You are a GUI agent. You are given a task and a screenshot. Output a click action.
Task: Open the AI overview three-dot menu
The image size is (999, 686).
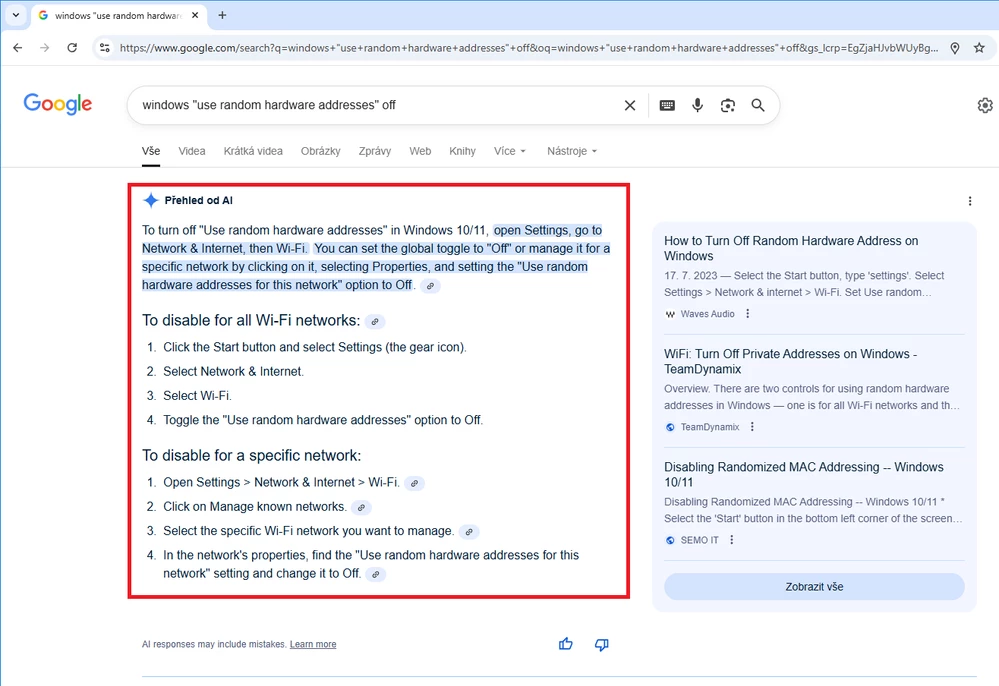click(x=969, y=201)
